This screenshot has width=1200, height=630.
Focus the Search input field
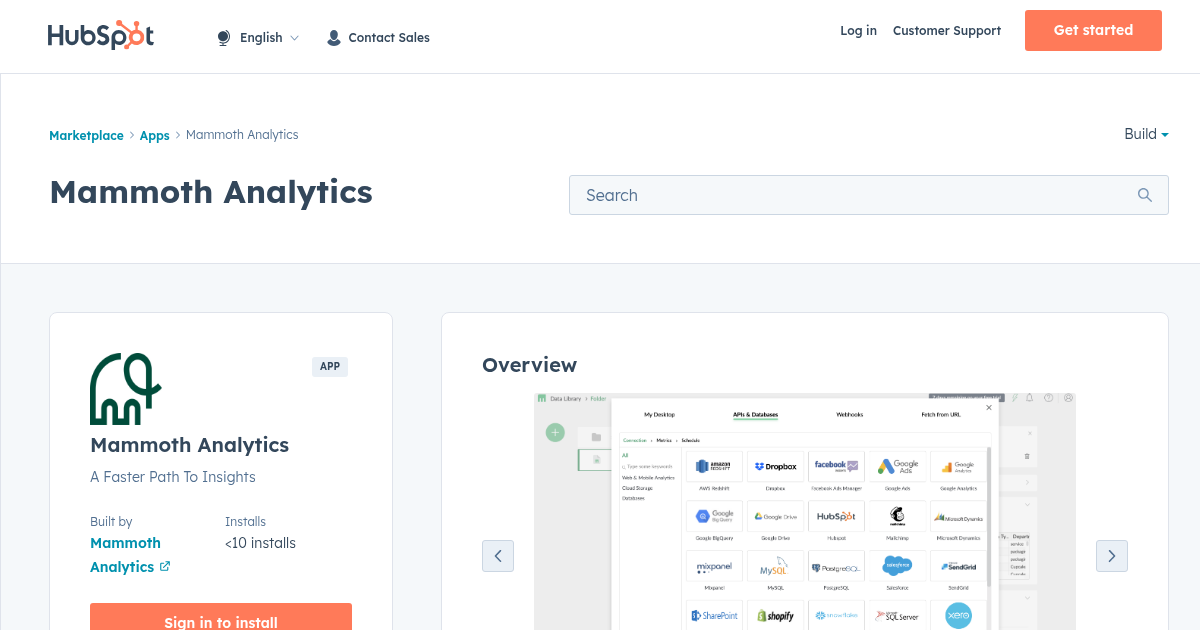(869, 195)
